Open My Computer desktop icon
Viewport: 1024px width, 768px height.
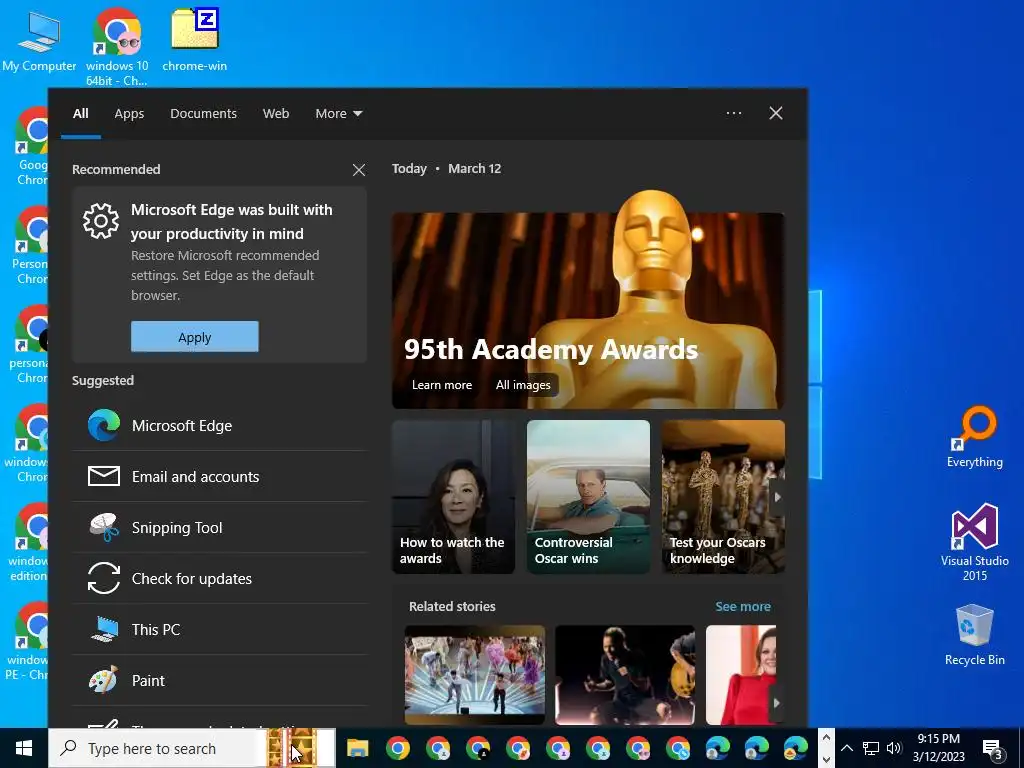(x=39, y=42)
